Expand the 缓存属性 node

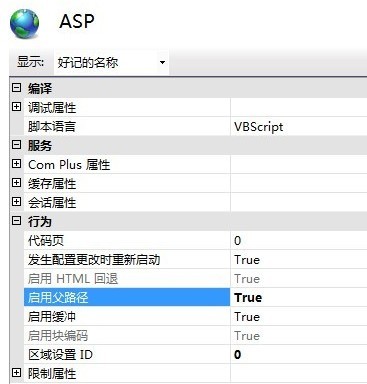click(x=16, y=183)
